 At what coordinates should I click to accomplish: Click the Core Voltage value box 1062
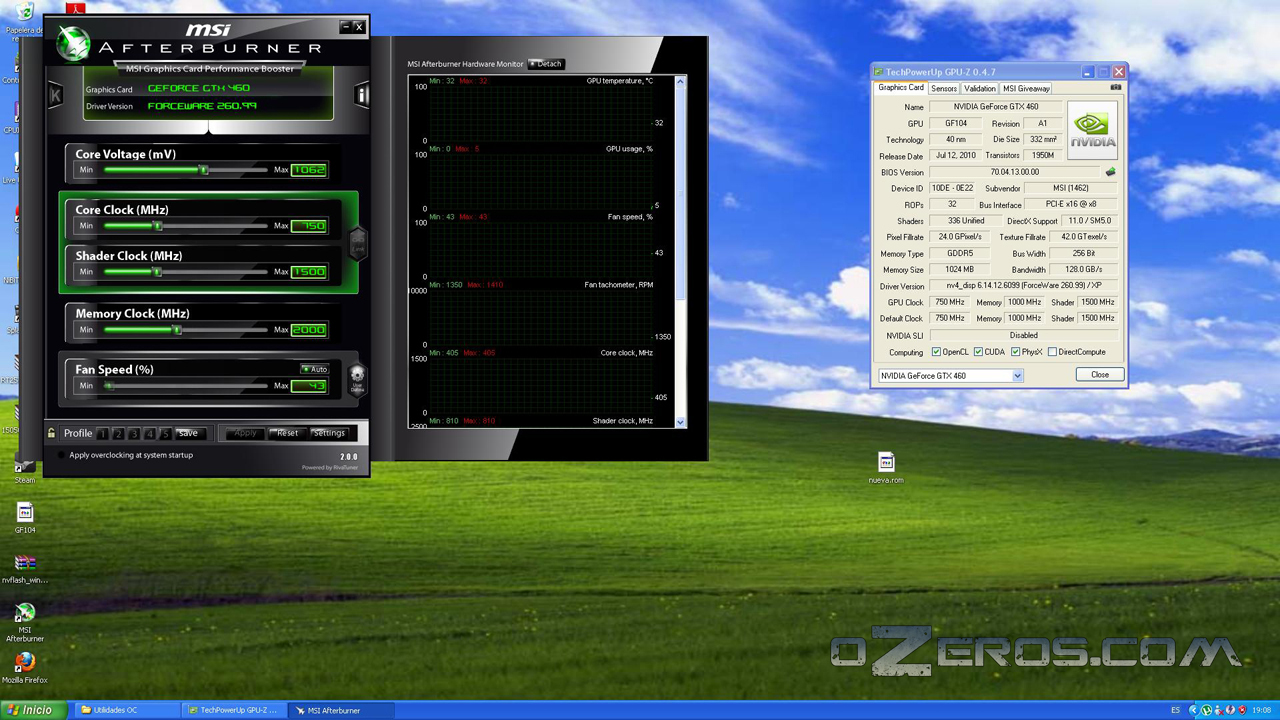pos(309,170)
